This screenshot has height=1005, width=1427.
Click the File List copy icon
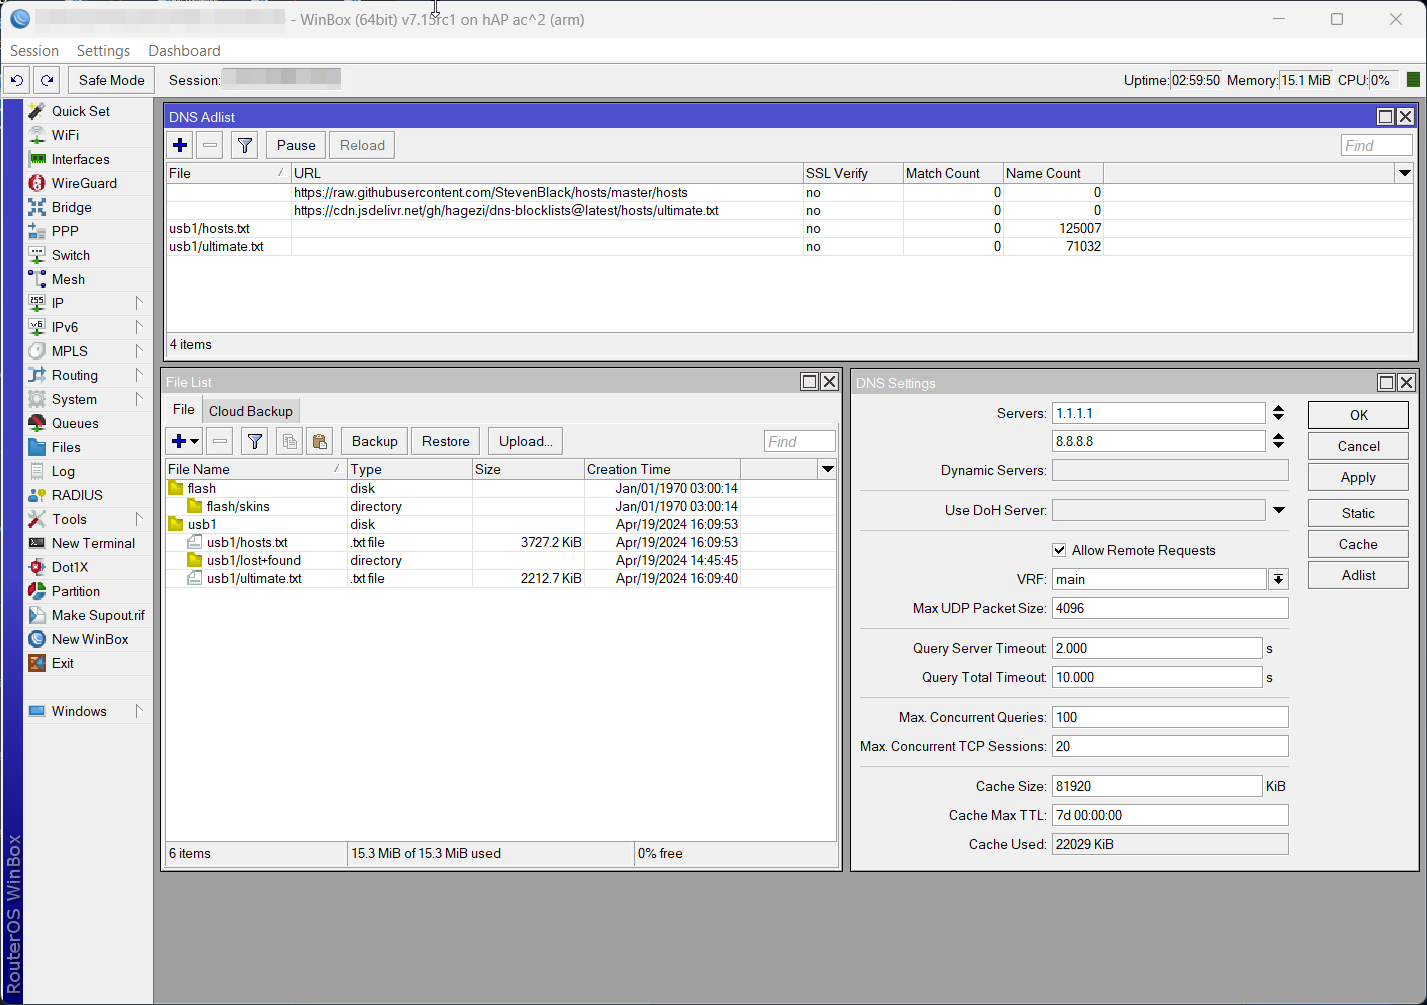click(290, 441)
